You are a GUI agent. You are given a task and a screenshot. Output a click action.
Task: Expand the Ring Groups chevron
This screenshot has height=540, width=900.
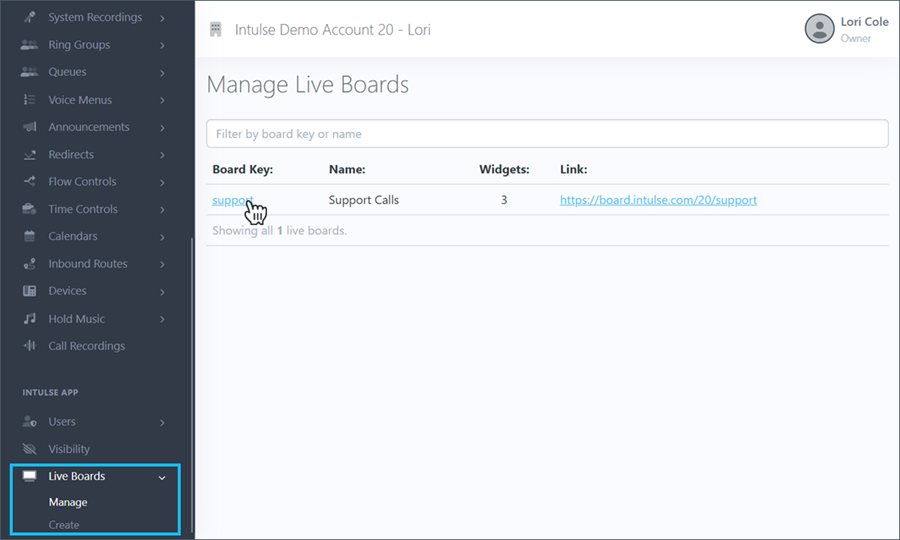162,45
